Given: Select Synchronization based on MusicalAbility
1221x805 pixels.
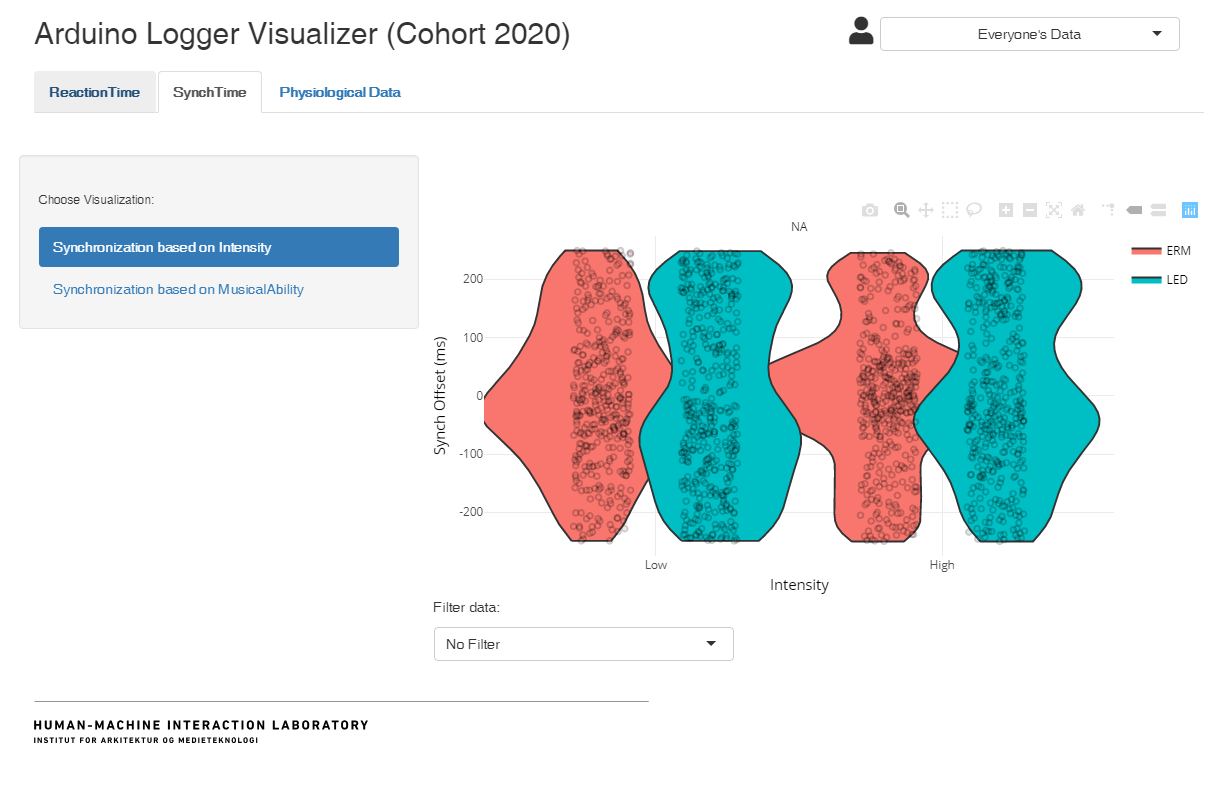Looking at the screenshot, I should tap(178, 289).
